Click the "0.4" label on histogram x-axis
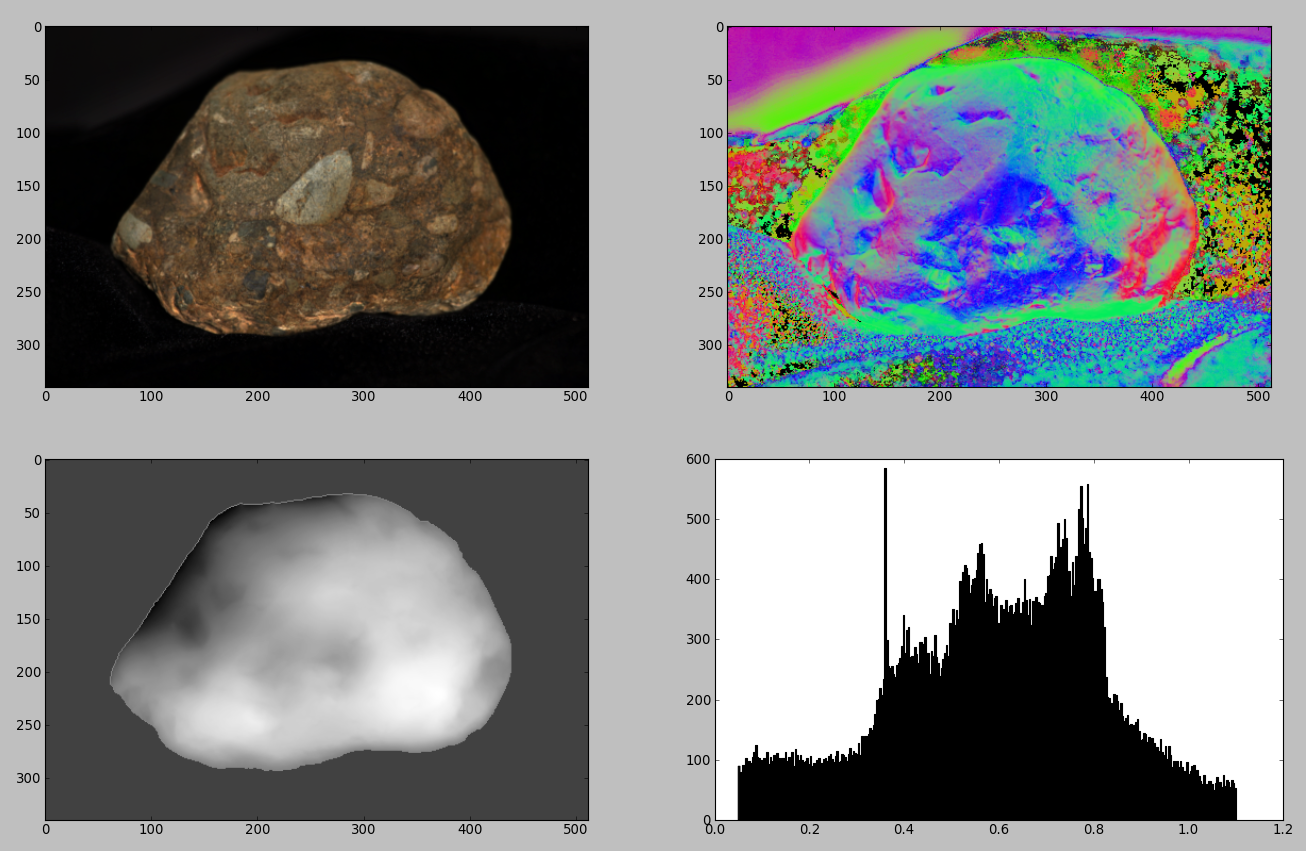Viewport: 1306px width, 851px height. tap(904, 830)
